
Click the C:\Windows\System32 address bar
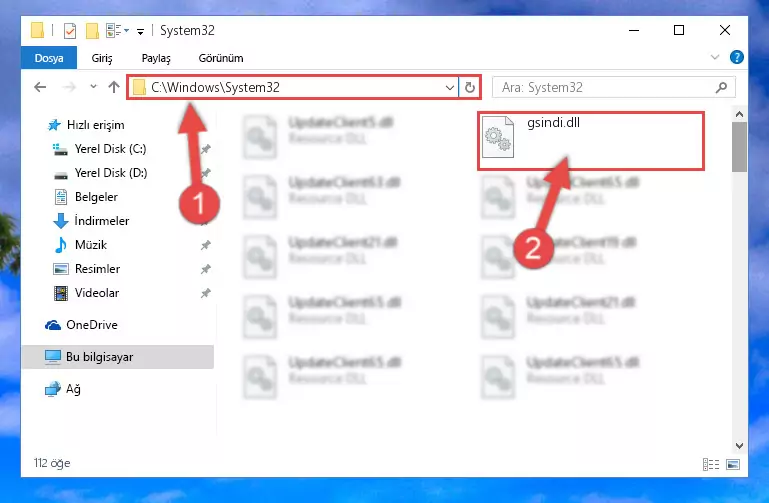tap(294, 87)
